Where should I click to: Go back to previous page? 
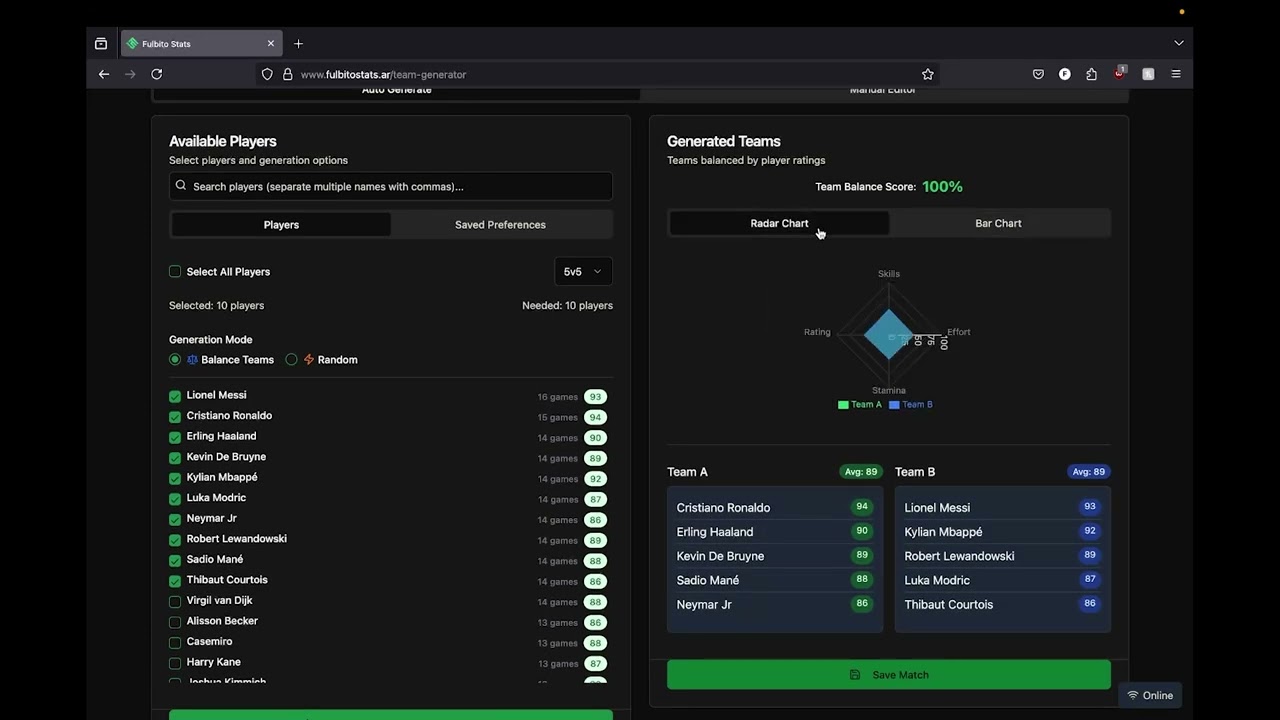(104, 74)
